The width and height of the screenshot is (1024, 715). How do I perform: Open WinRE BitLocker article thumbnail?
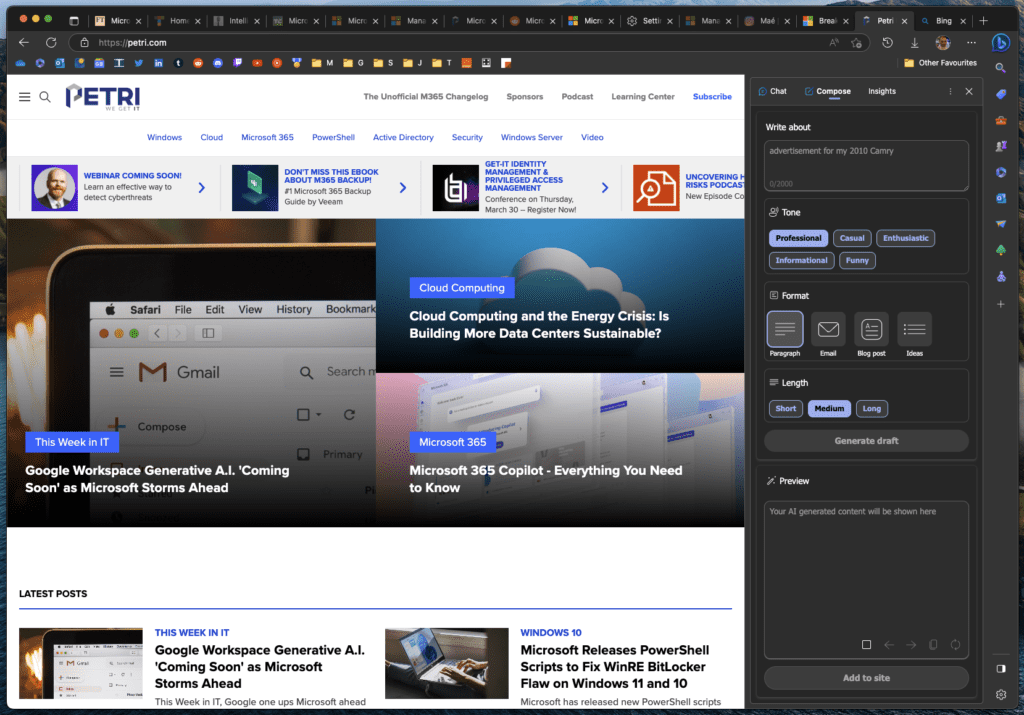point(447,663)
